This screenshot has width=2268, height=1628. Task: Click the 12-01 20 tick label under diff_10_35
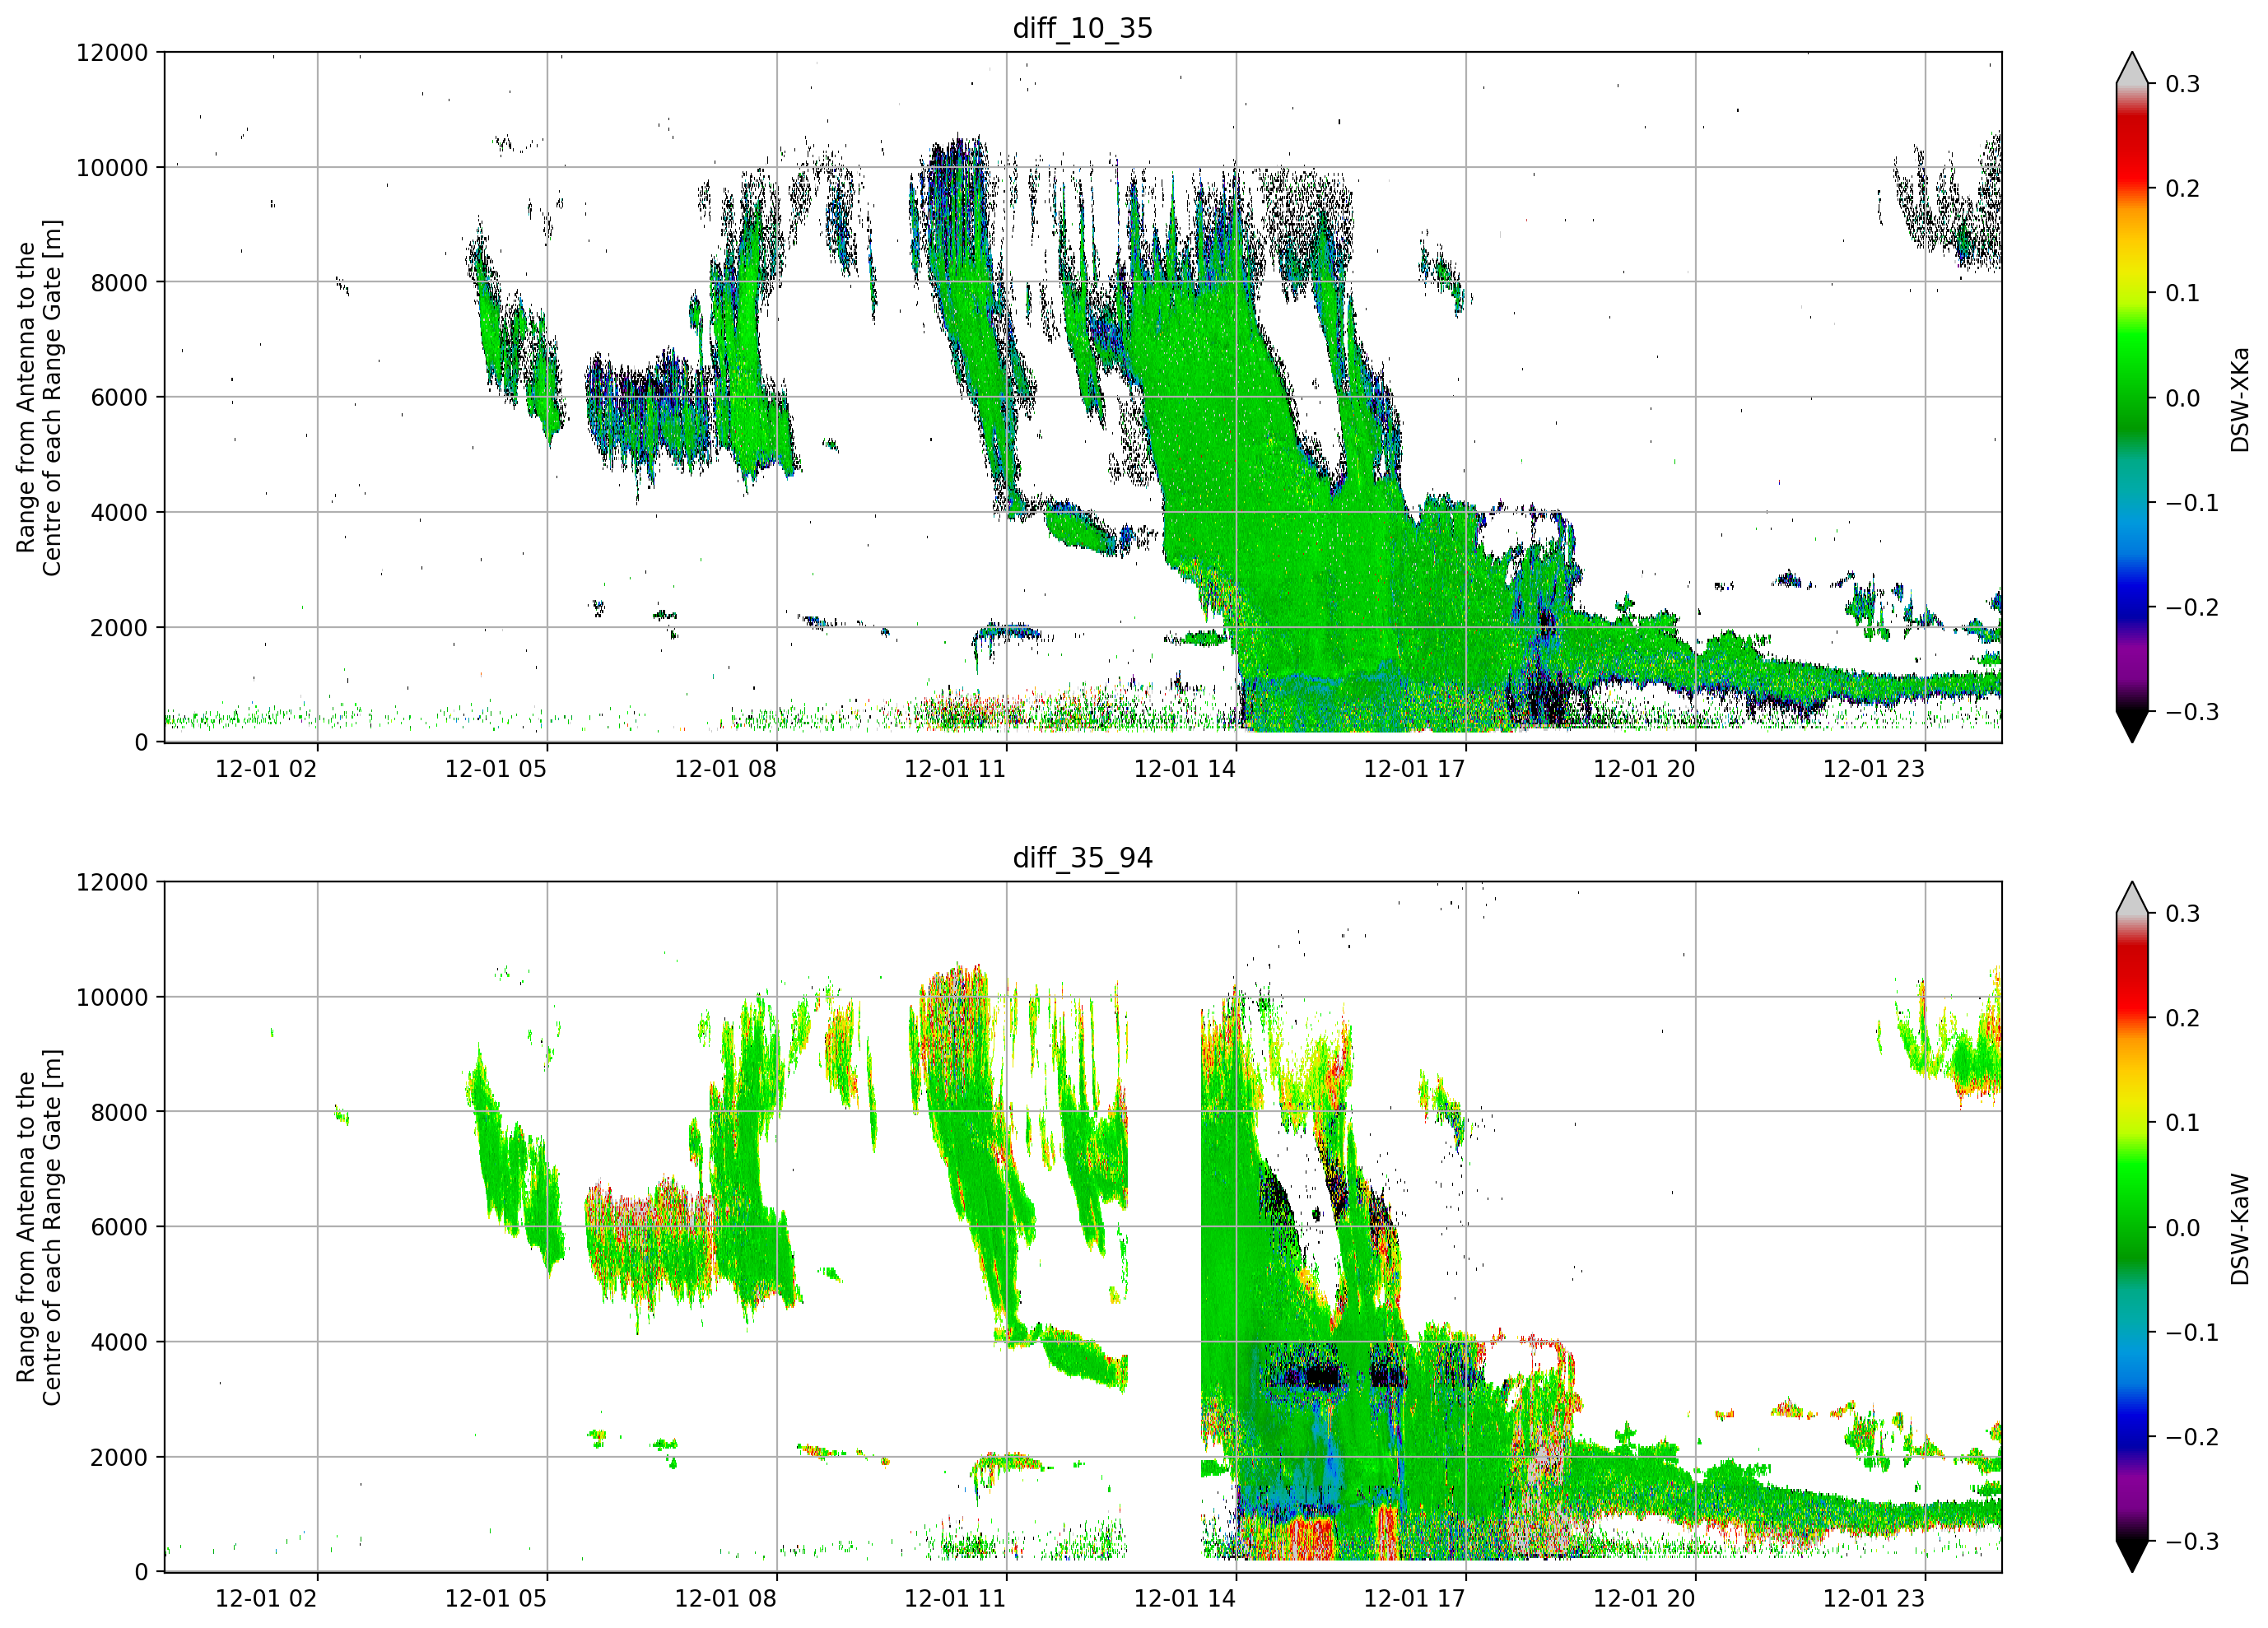click(x=1644, y=769)
